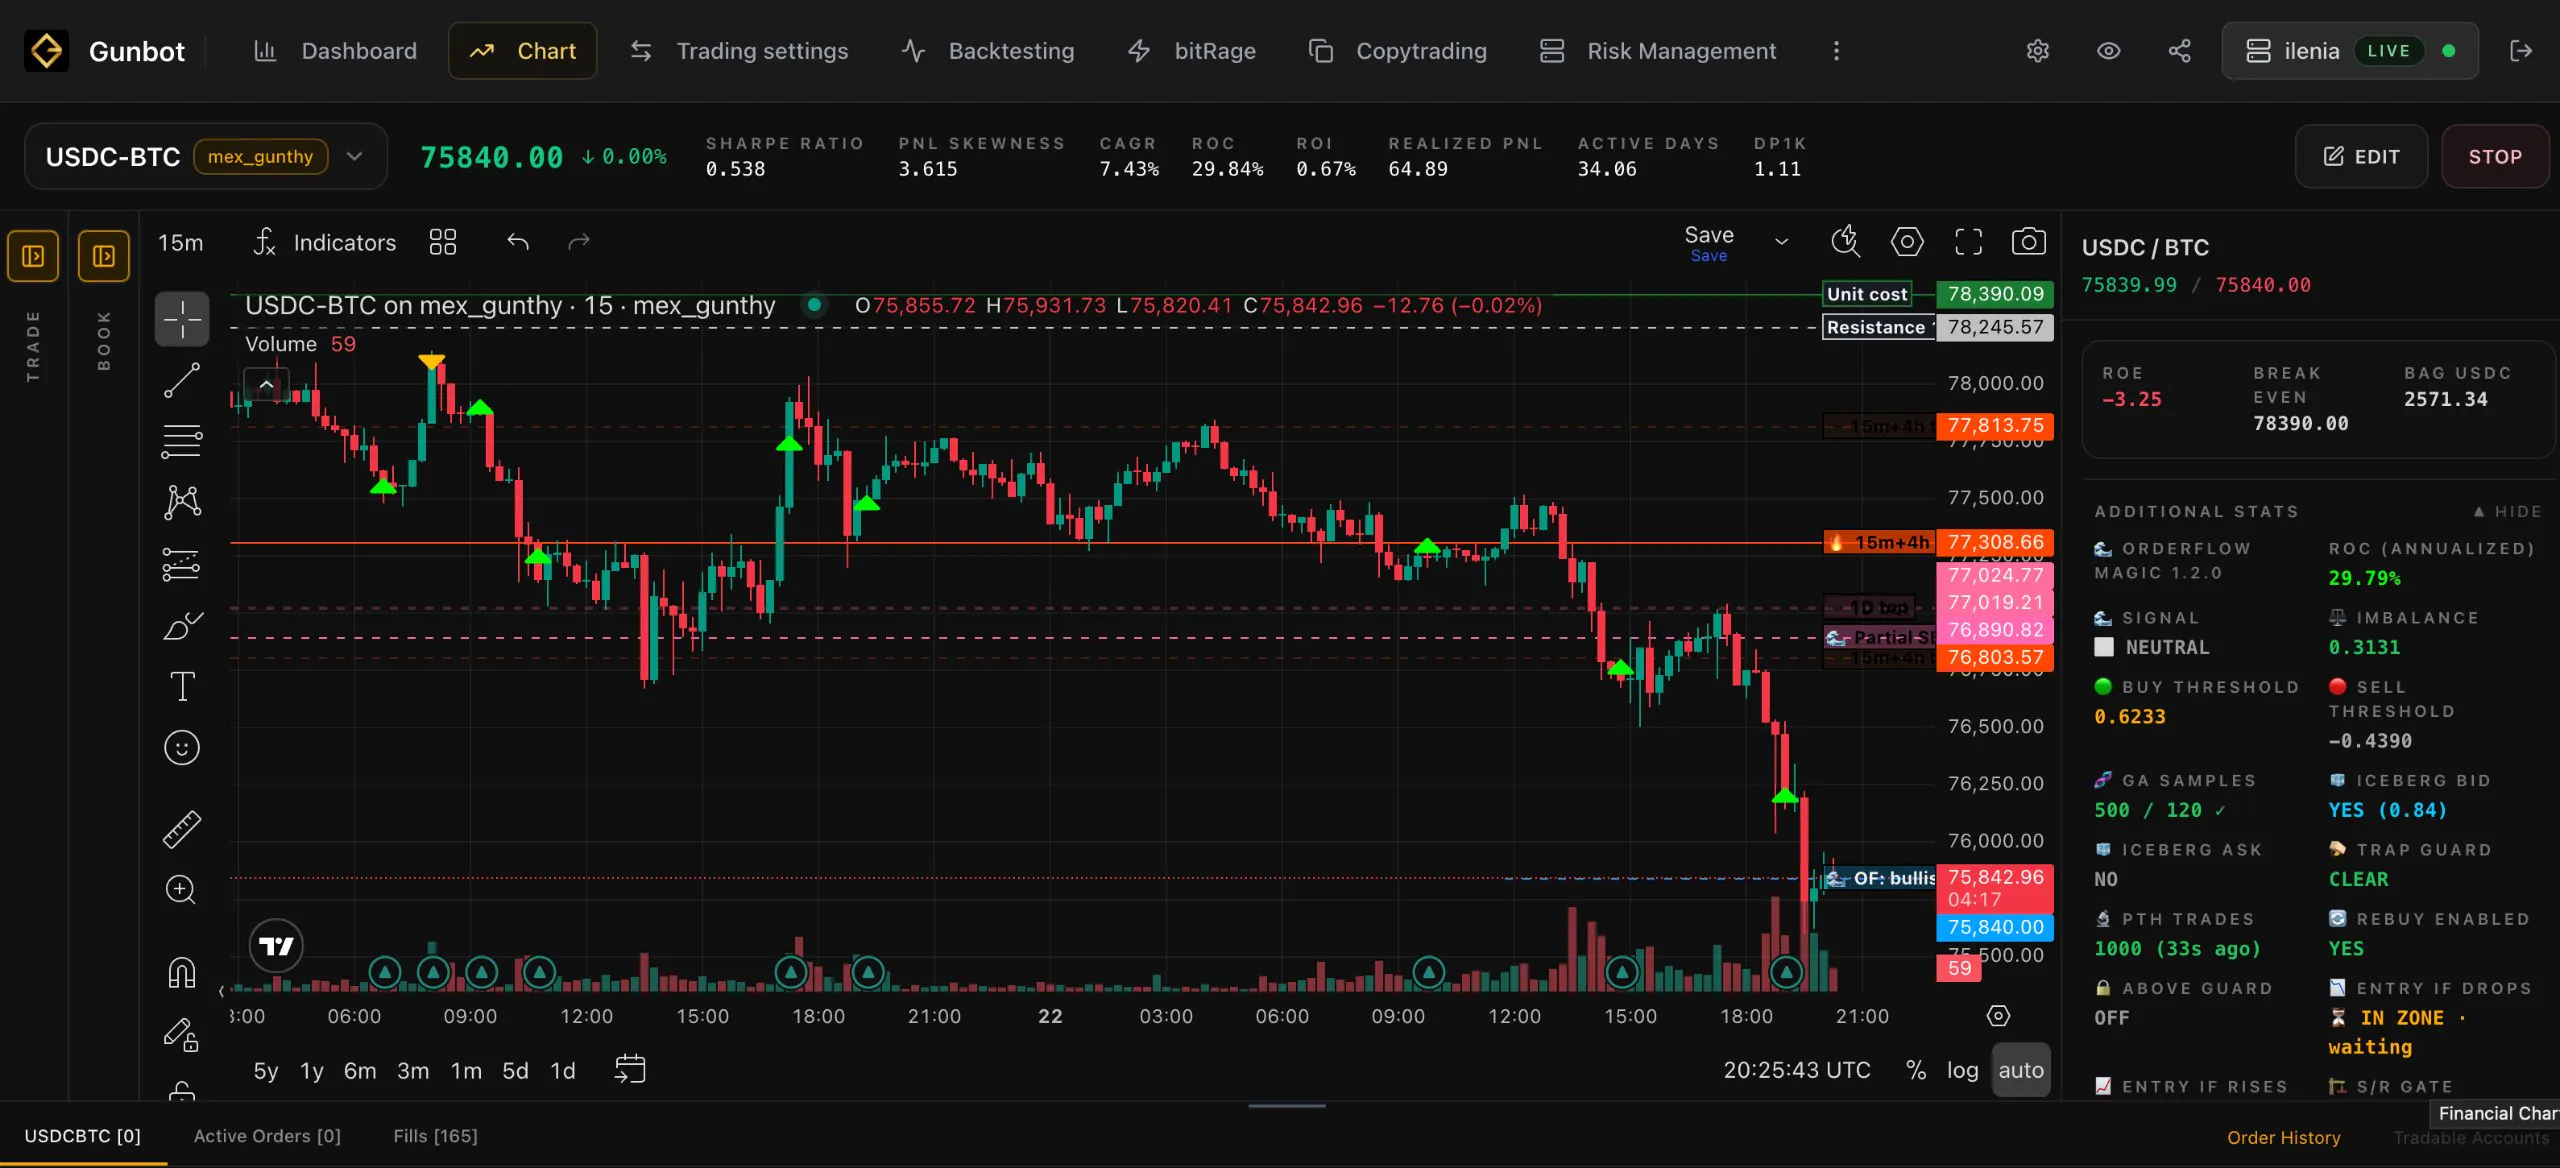Select the 1y time range

[312, 1071]
